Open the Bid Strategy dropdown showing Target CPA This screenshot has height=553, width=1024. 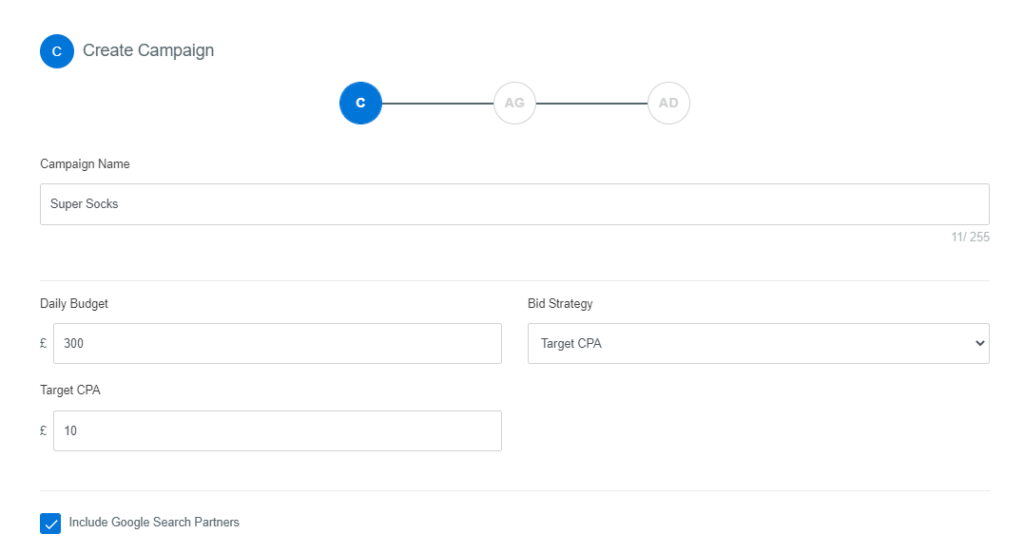(758, 343)
